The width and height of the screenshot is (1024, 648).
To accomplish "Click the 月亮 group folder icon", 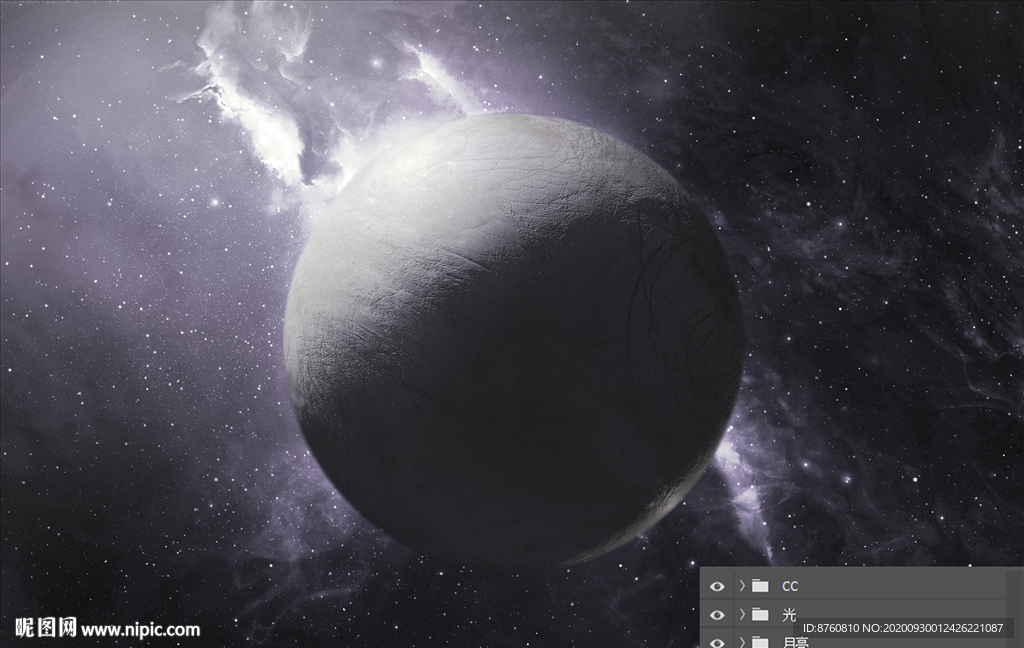I will 760,642.
